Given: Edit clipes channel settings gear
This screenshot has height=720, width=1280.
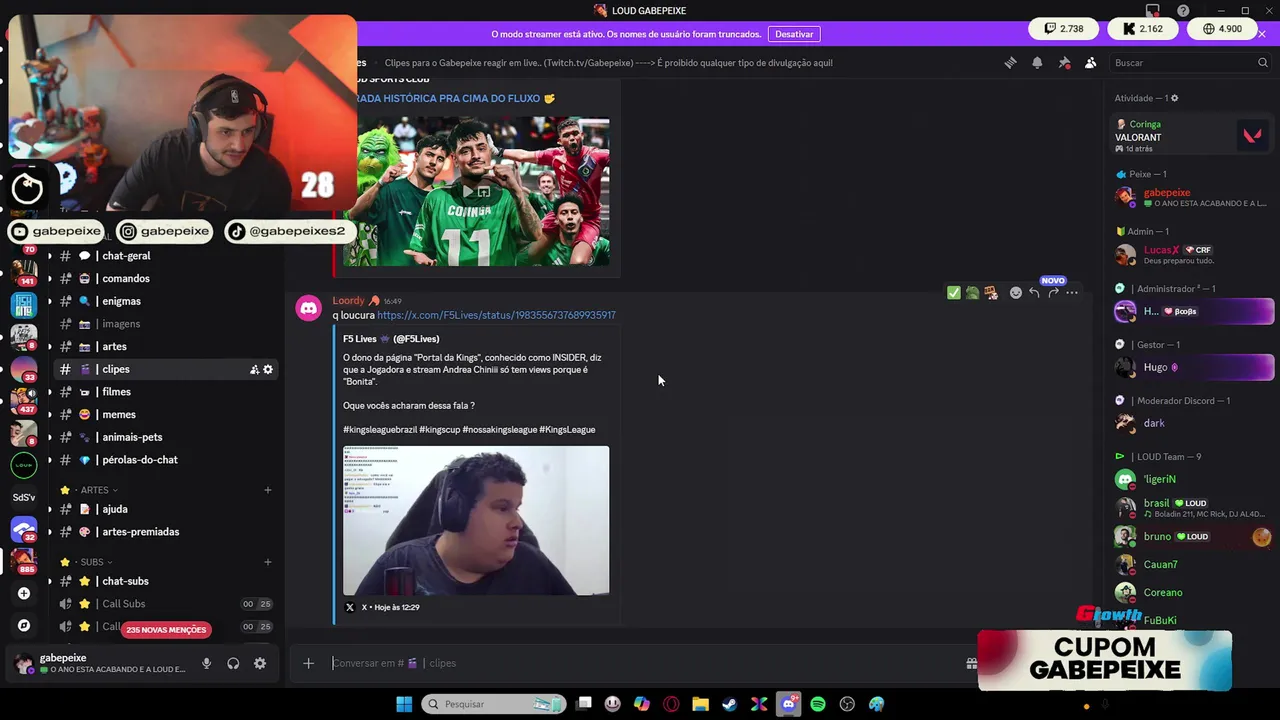Looking at the screenshot, I should click(x=268, y=370).
